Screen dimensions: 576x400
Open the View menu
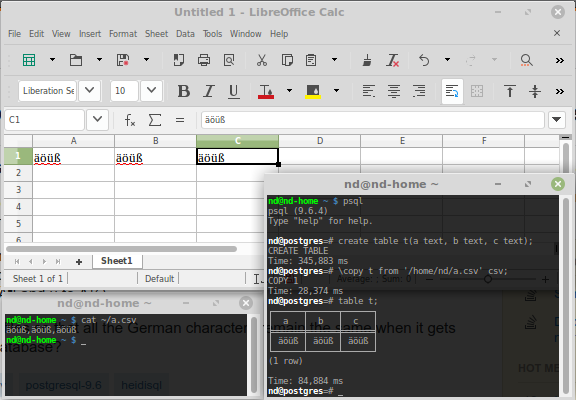coord(61,34)
